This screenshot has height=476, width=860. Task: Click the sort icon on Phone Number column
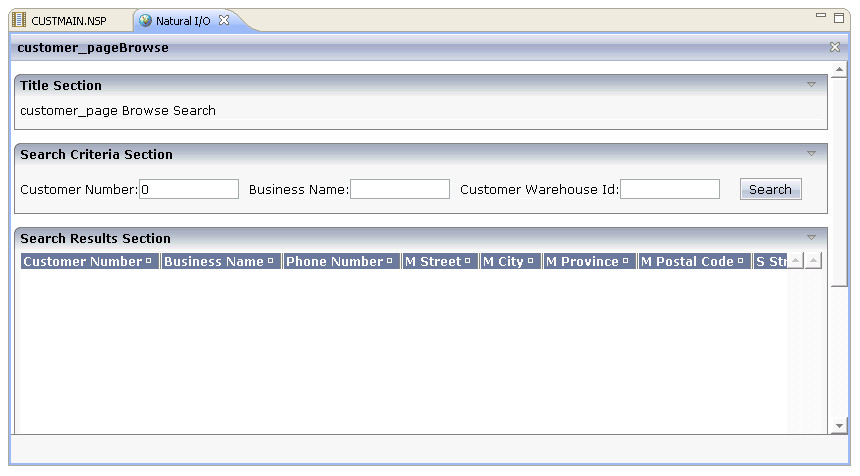(x=390, y=262)
